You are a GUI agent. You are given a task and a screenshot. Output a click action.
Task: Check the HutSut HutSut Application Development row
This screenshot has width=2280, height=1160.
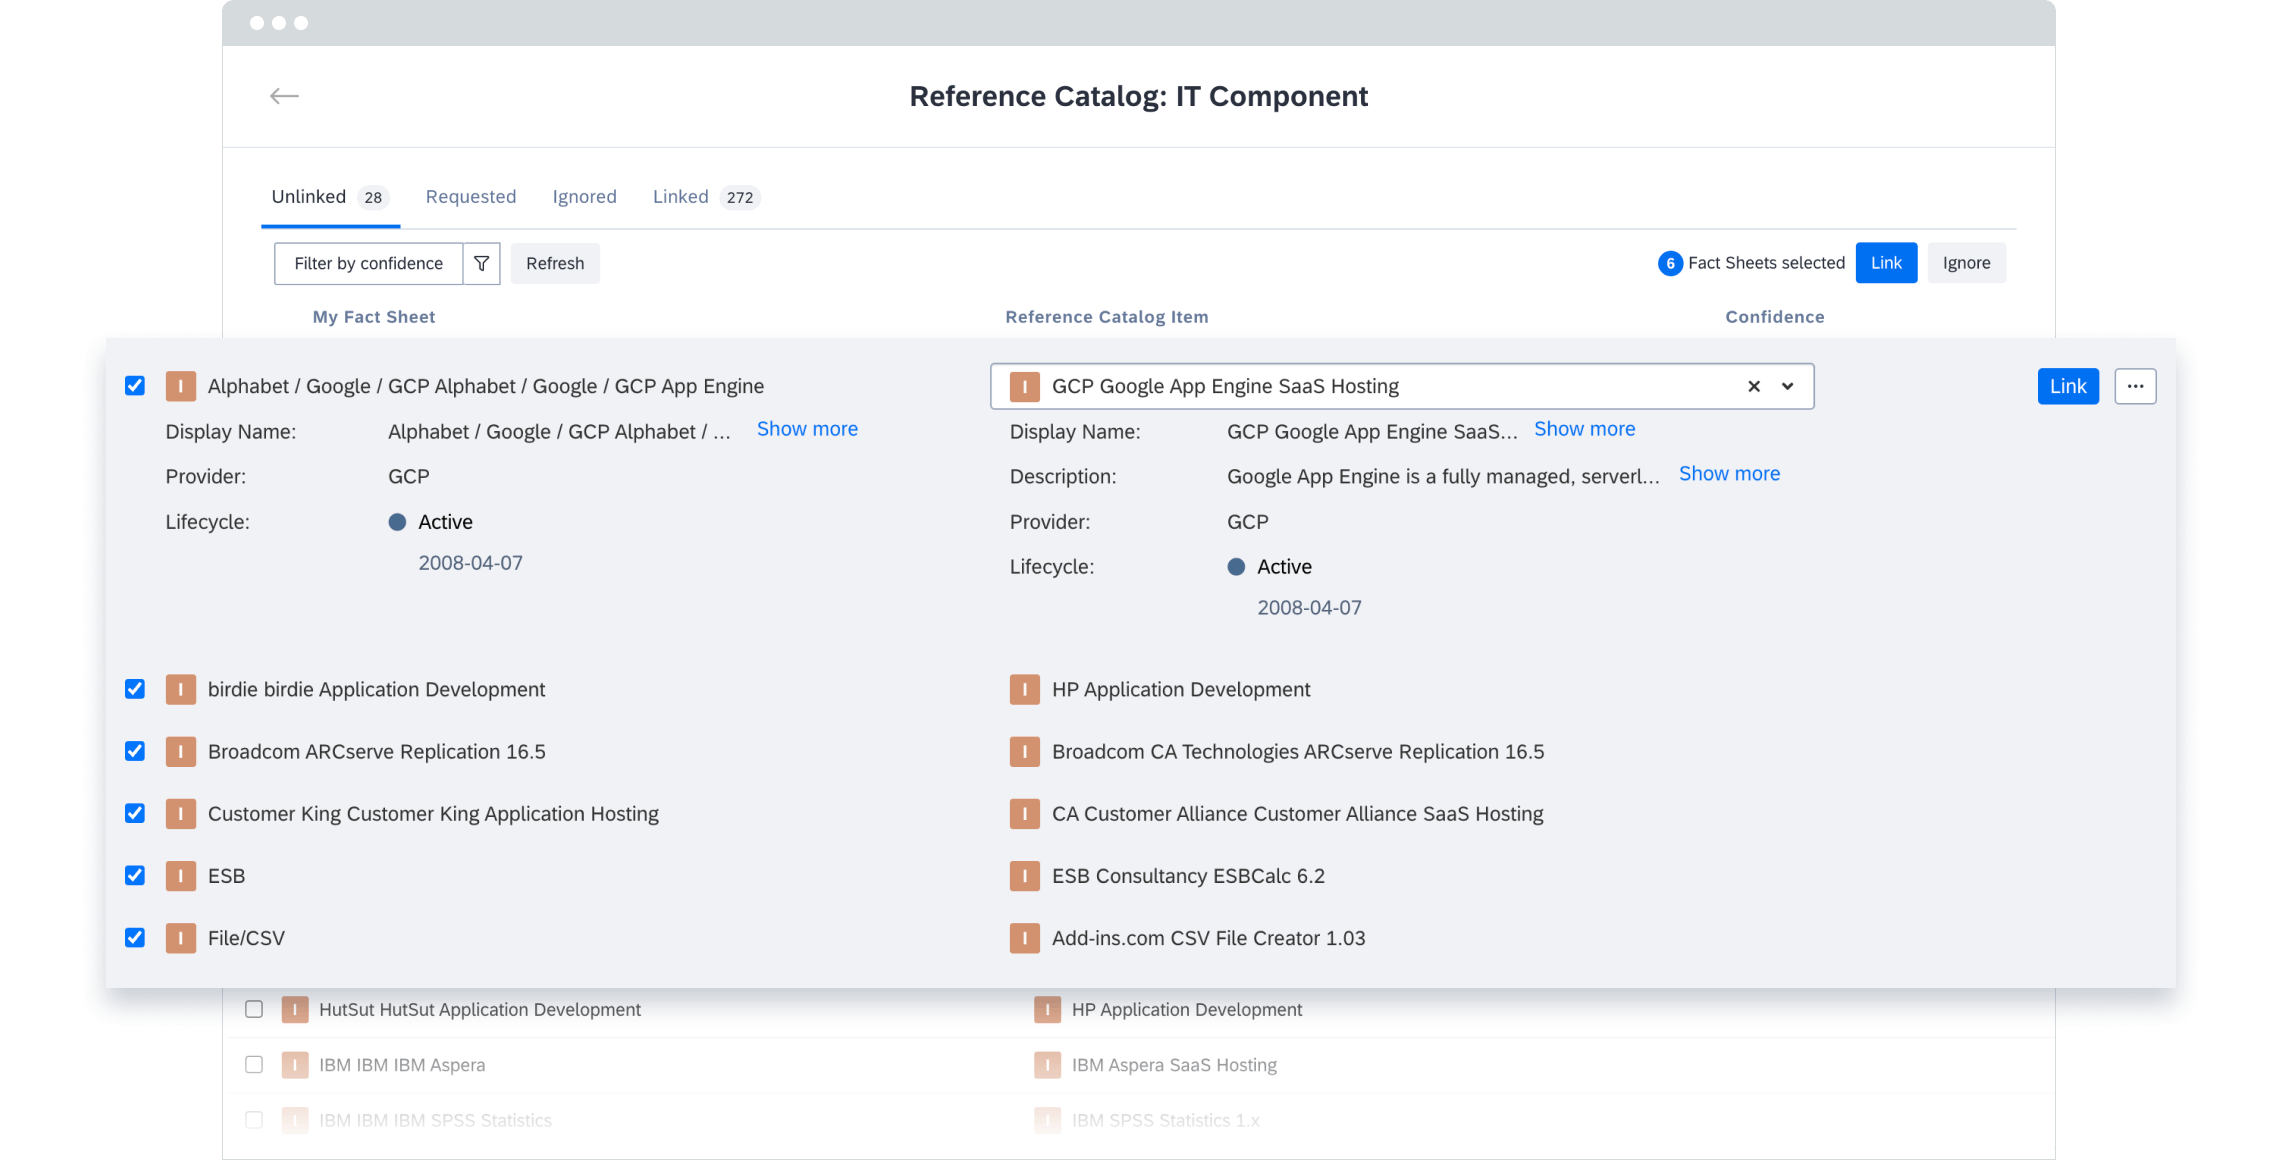click(x=254, y=1009)
